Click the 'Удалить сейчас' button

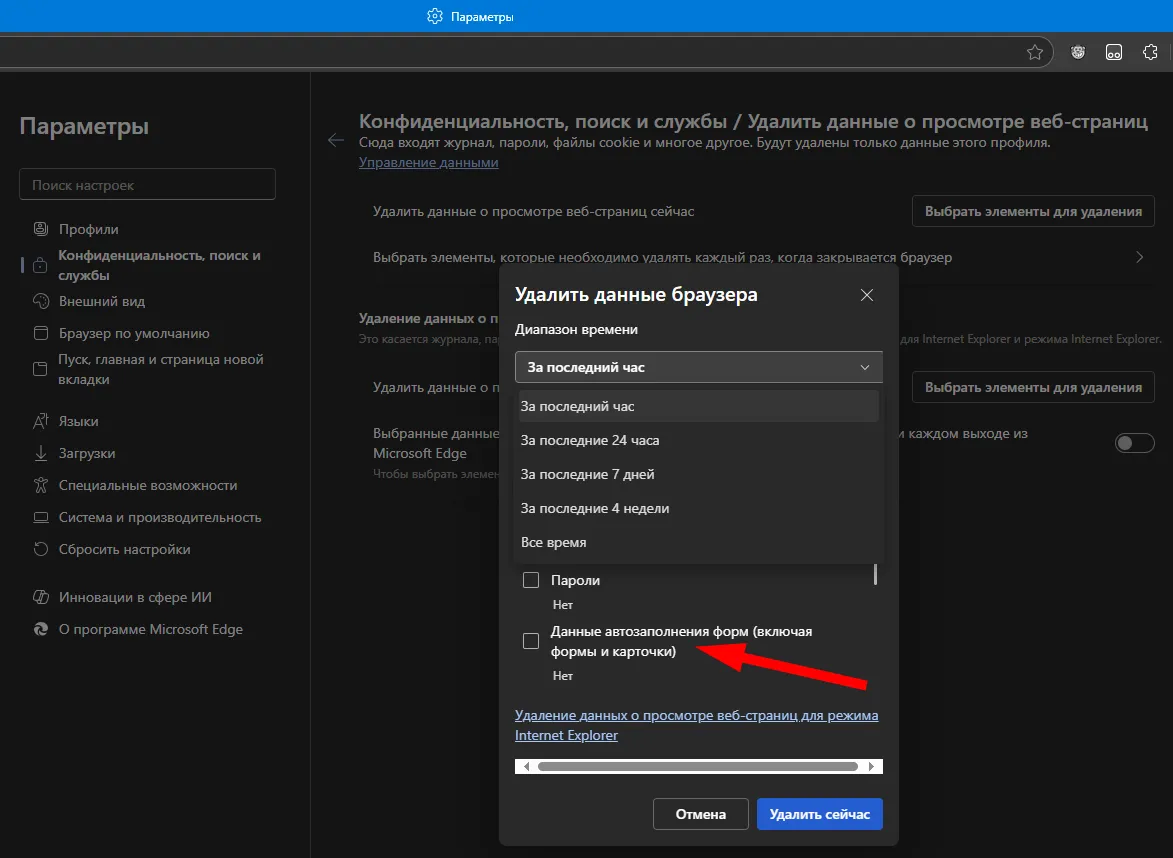[x=819, y=814]
